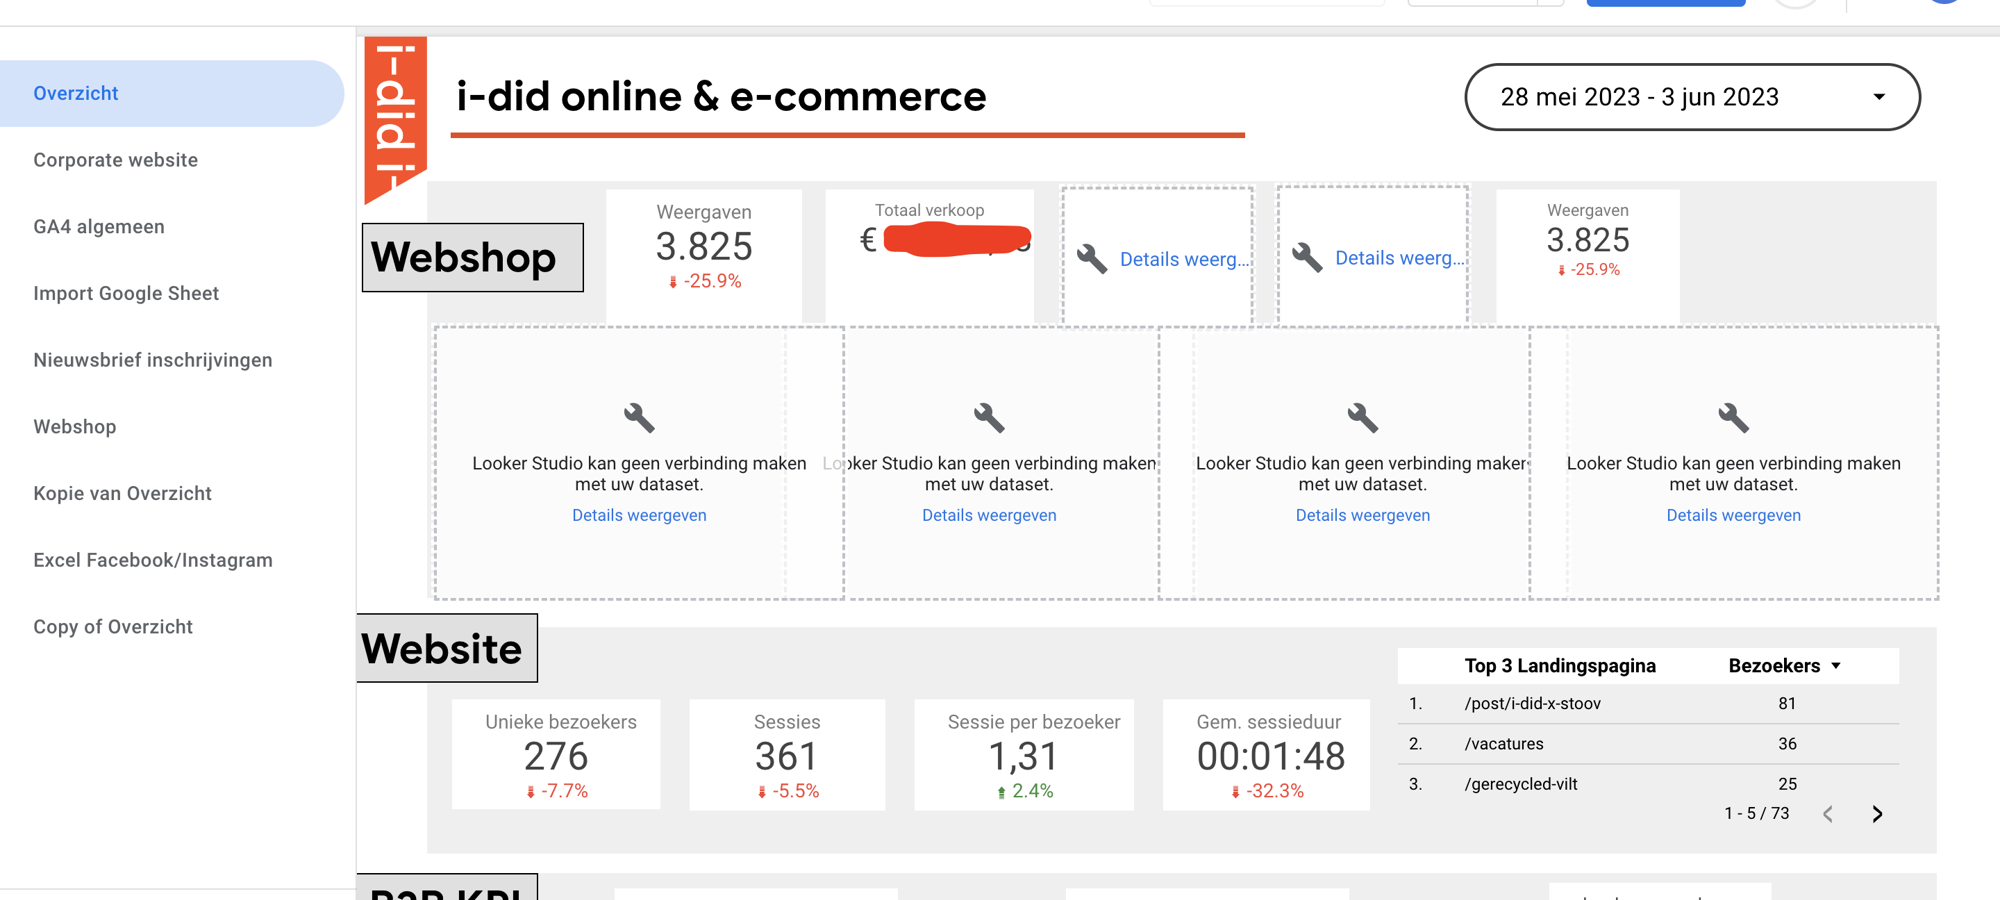Screen dimensions: 2000x900
Task: Select the Website section heading
Action: pyautogui.click(x=447, y=648)
